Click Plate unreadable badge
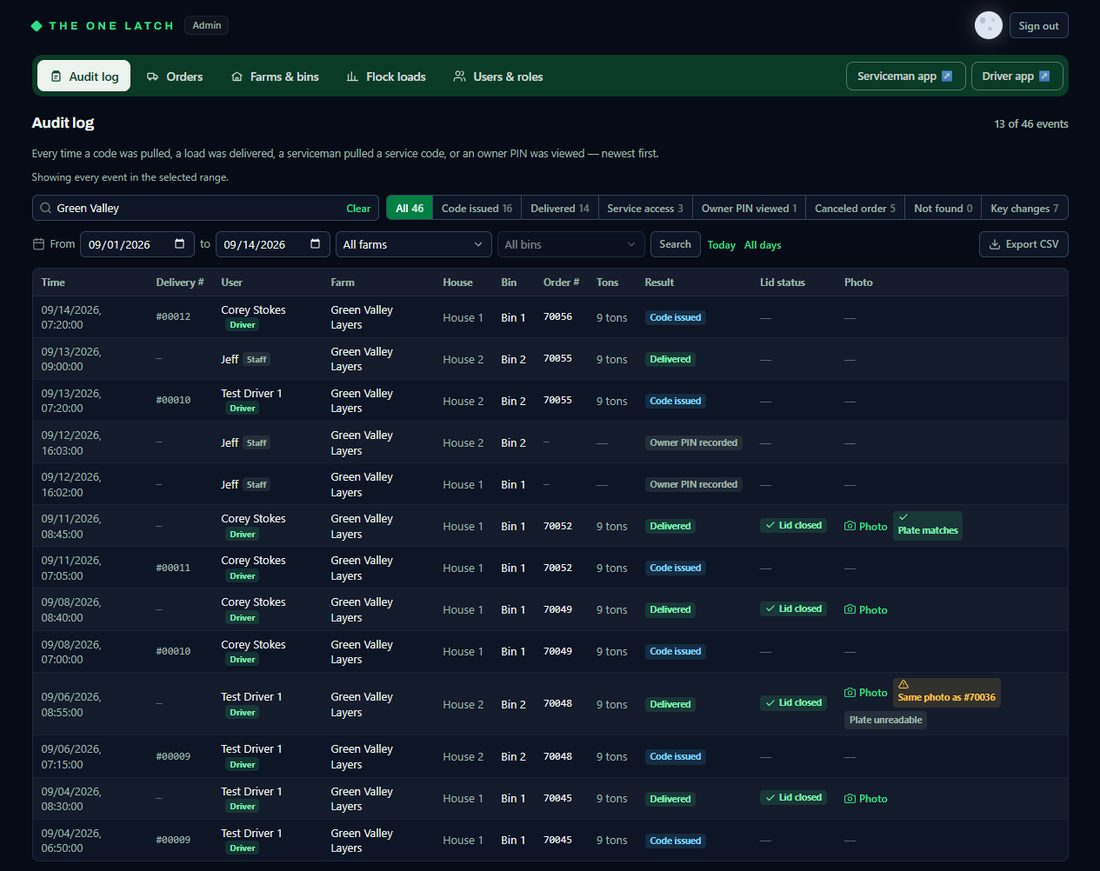This screenshot has height=871, width=1100. (x=885, y=720)
